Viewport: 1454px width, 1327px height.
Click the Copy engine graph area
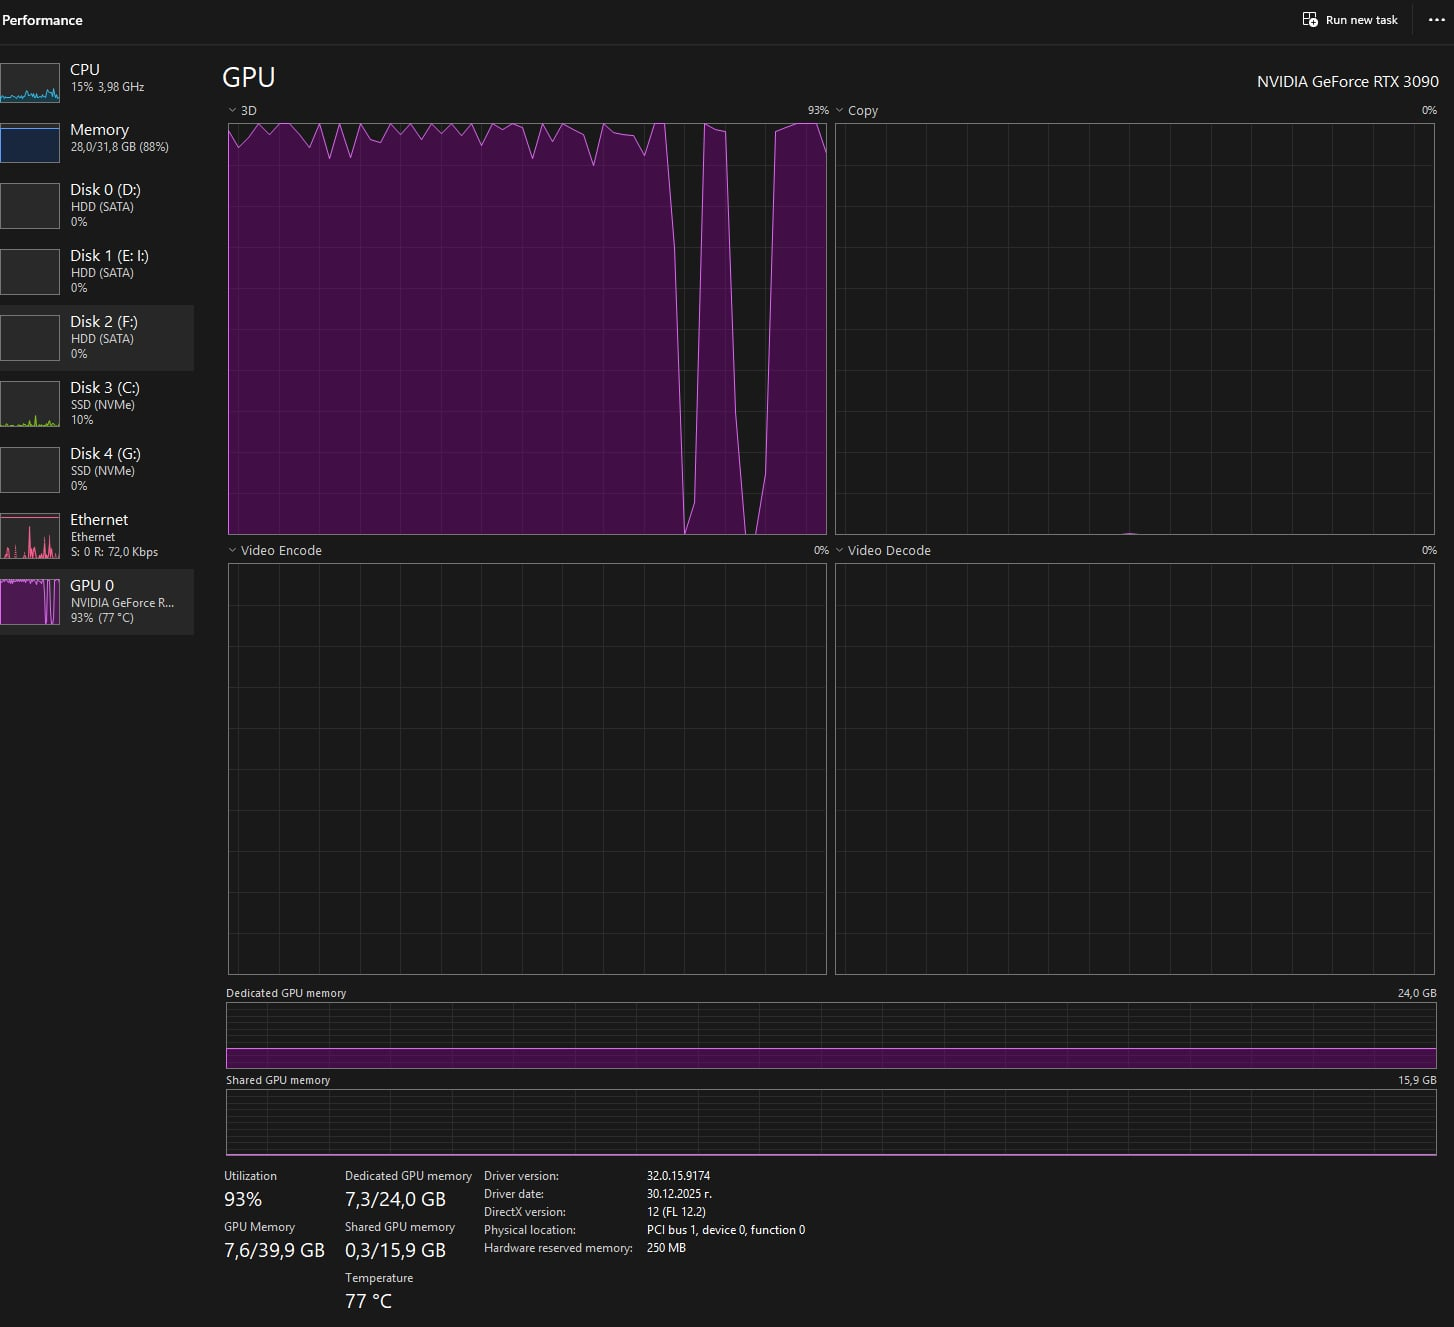1135,329
